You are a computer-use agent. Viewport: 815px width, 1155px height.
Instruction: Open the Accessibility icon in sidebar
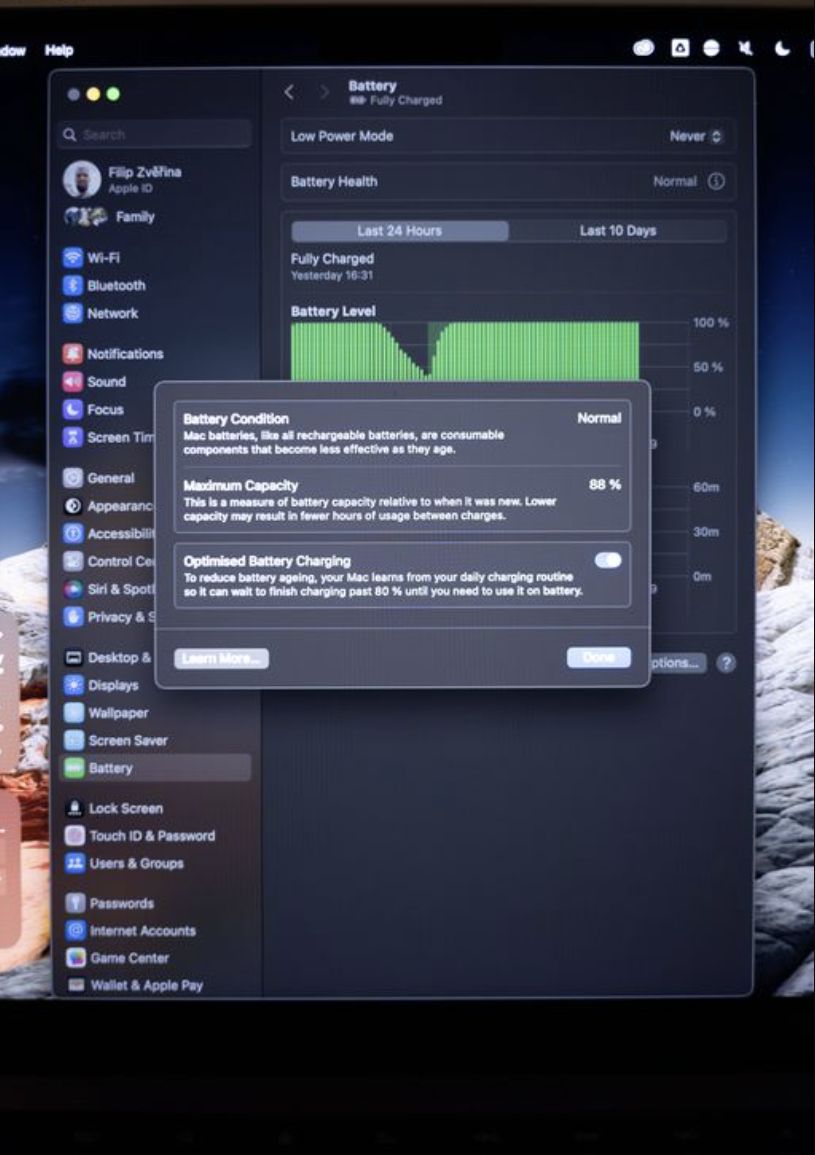[x=72, y=533]
